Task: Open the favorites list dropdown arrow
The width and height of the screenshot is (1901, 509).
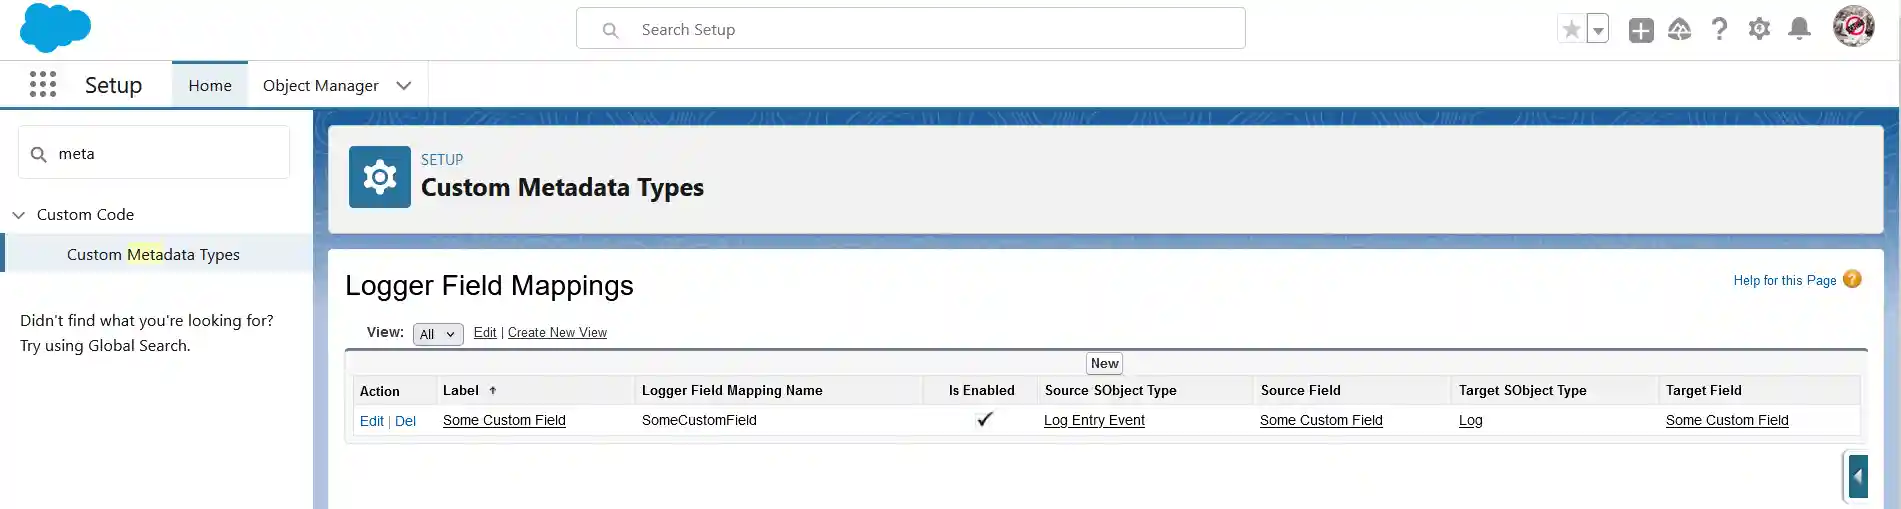Action: 1598,30
